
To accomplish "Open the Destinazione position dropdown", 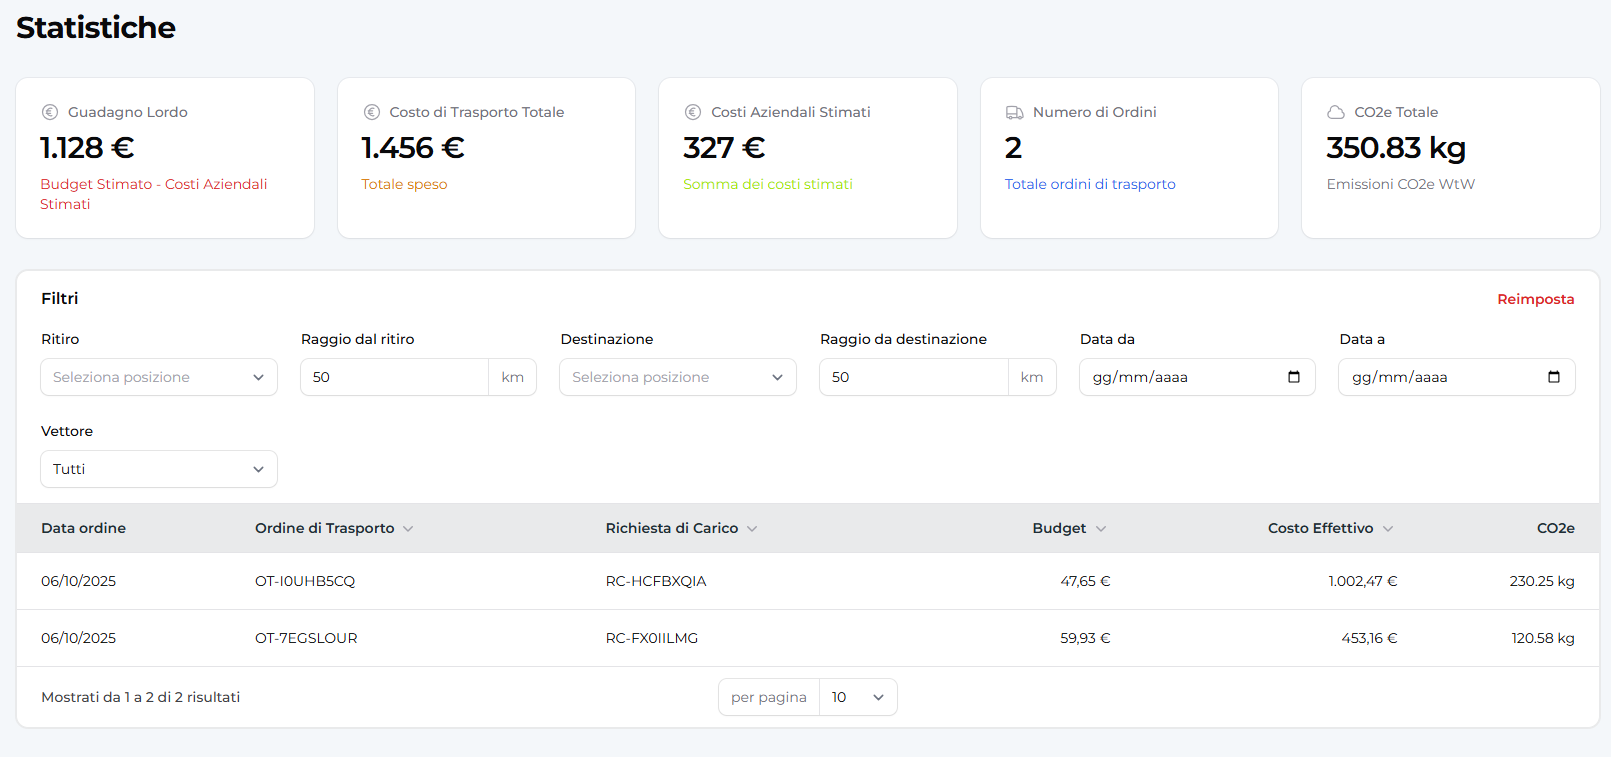I will point(677,377).
